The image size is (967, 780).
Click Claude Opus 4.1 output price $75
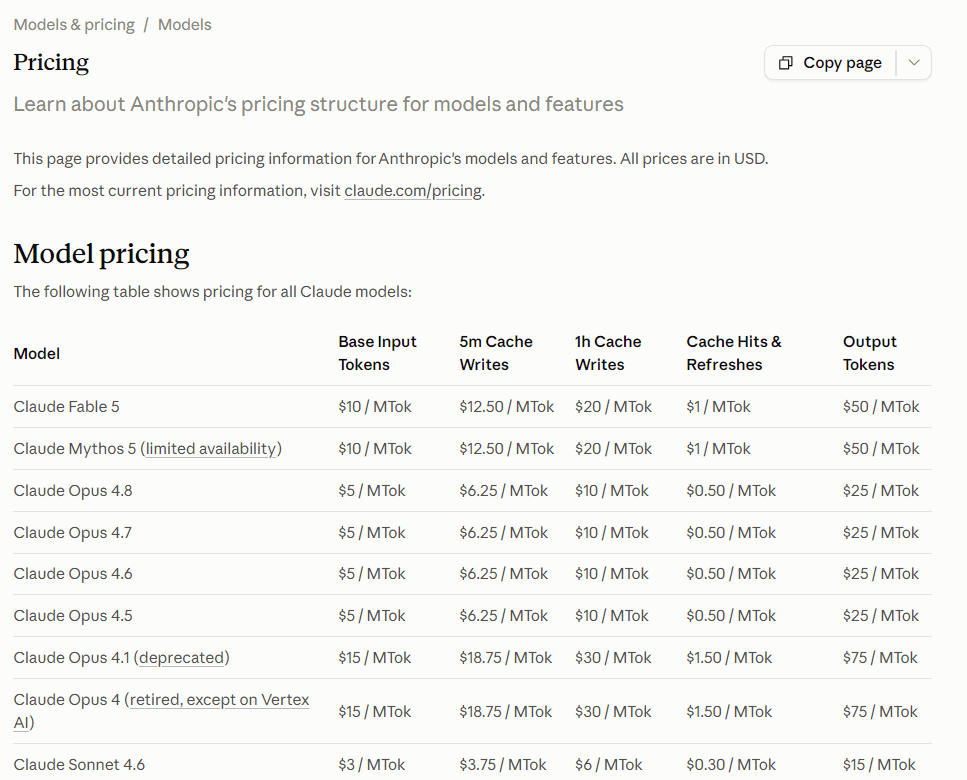point(880,658)
